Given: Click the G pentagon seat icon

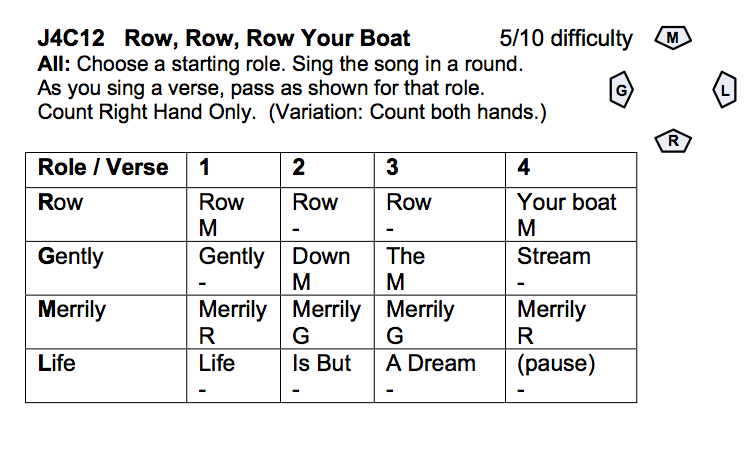Looking at the screenshot, I should (621, 89).
